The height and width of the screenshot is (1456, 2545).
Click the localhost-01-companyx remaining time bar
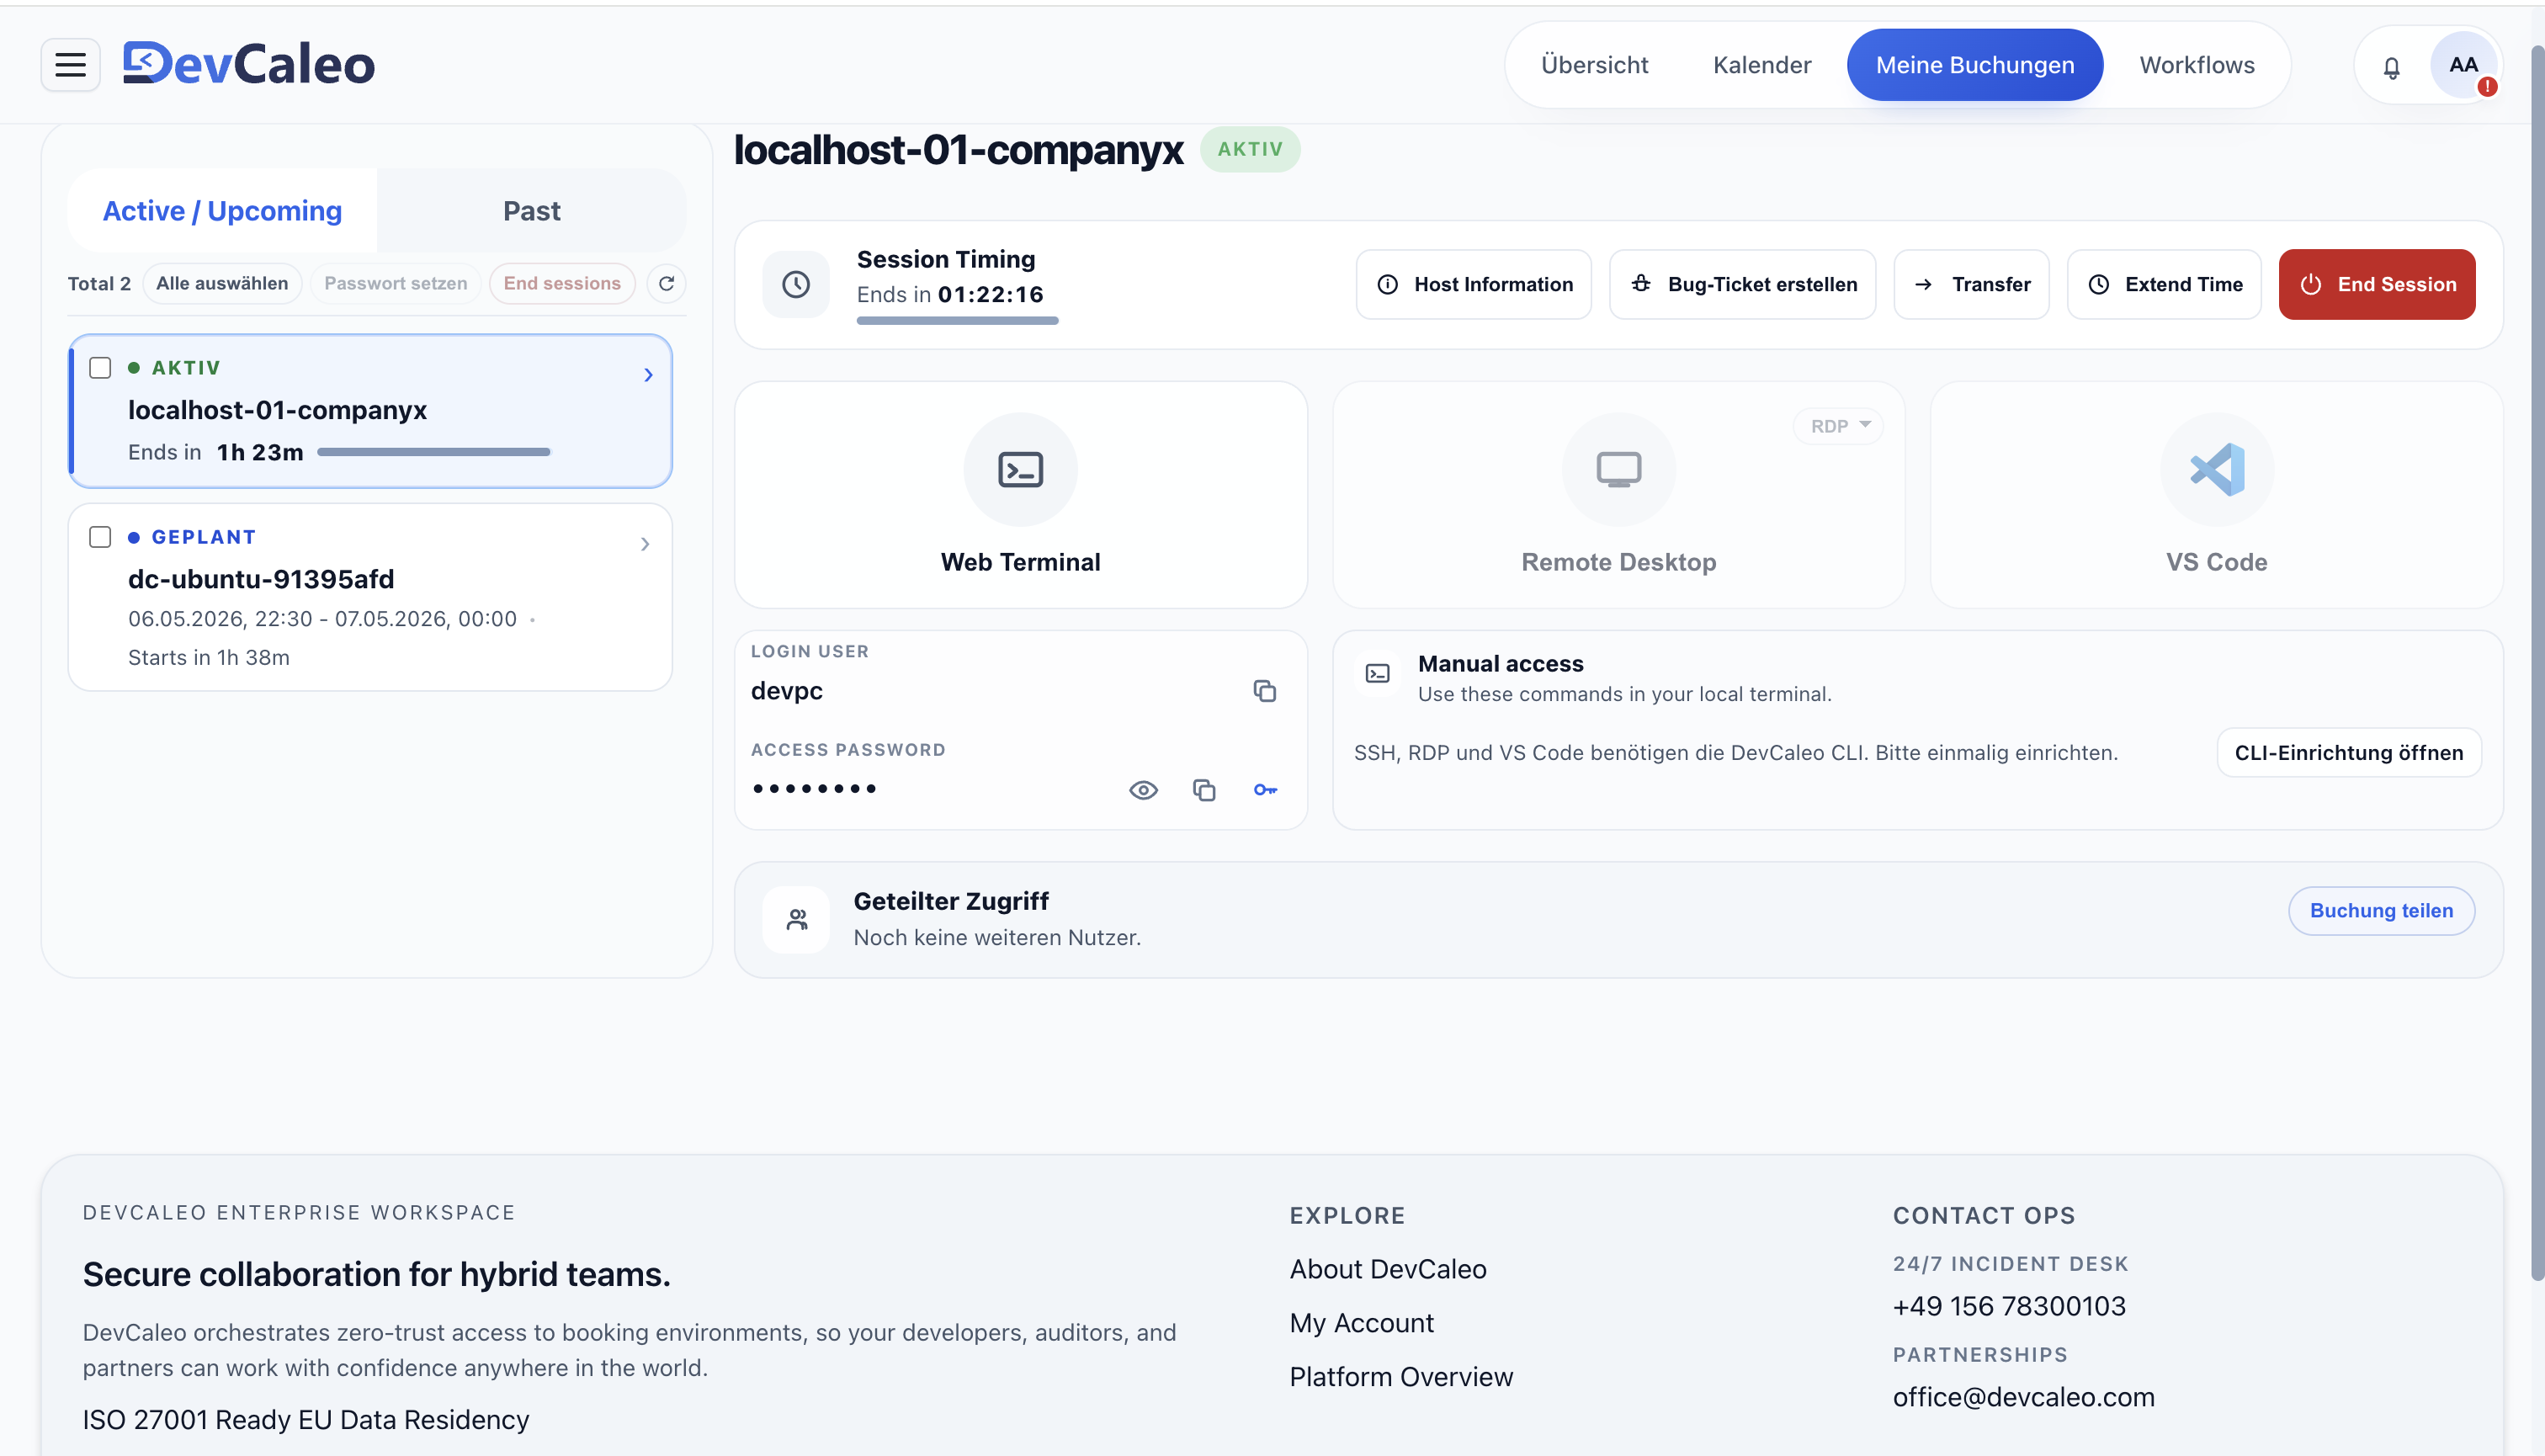[x=434, y=452]
